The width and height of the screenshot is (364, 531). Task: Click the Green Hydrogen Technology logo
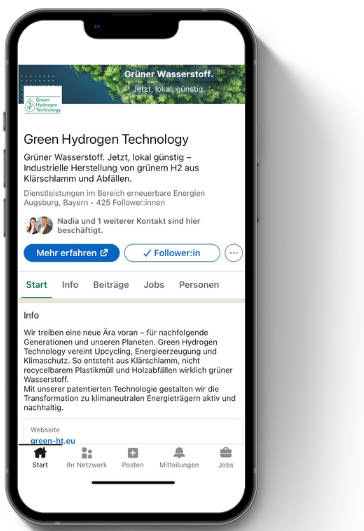point(43,100)
